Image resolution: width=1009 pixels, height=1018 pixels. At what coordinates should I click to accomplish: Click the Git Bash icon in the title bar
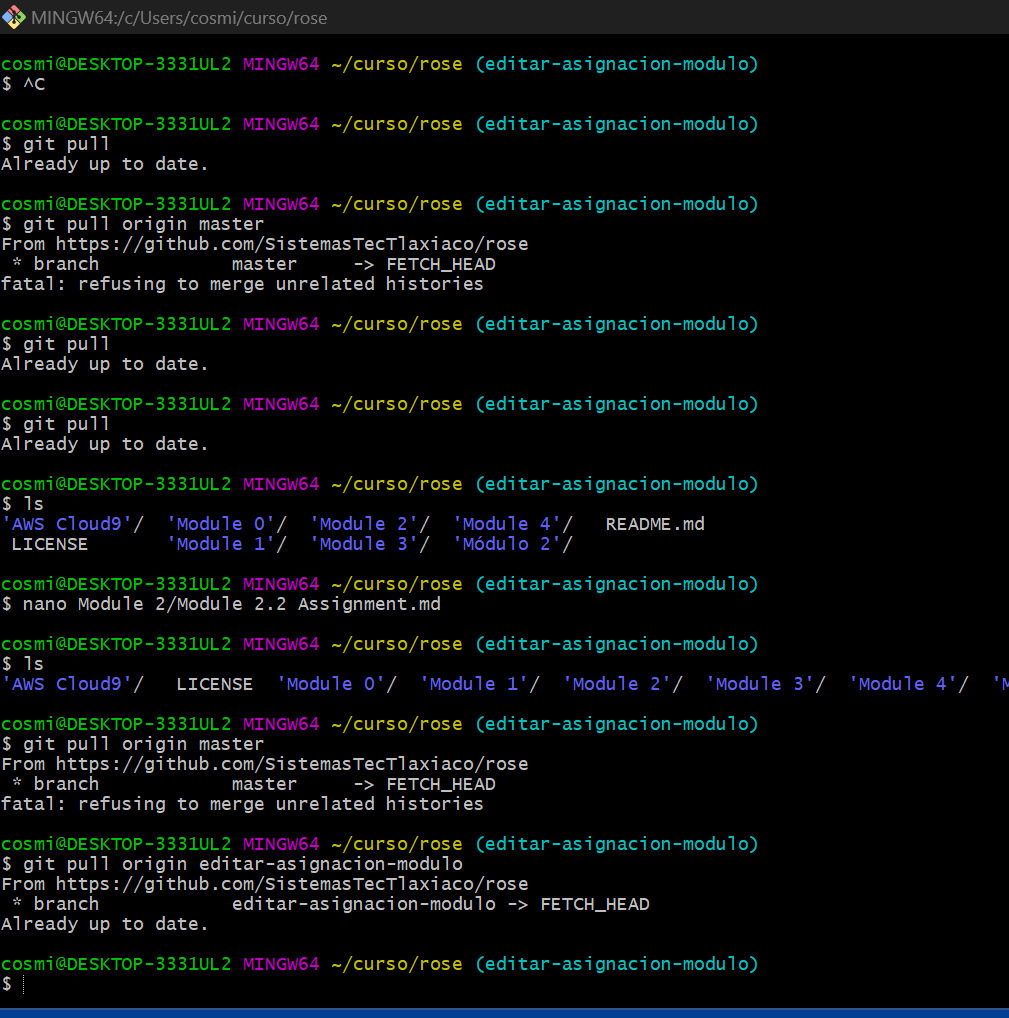[x=14, y=17]
